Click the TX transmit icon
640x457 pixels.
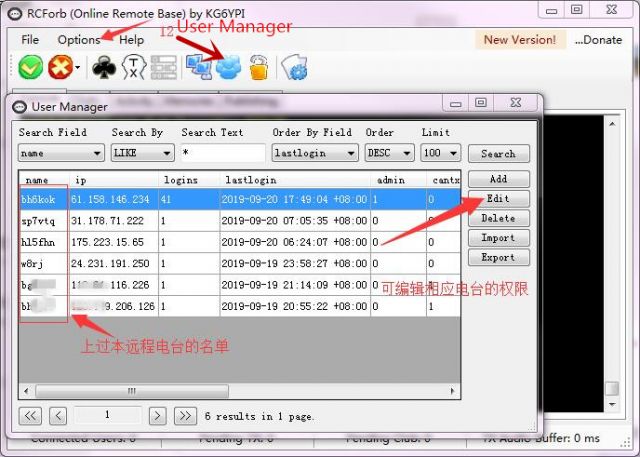pyautogui.click(x=133, y=68)
